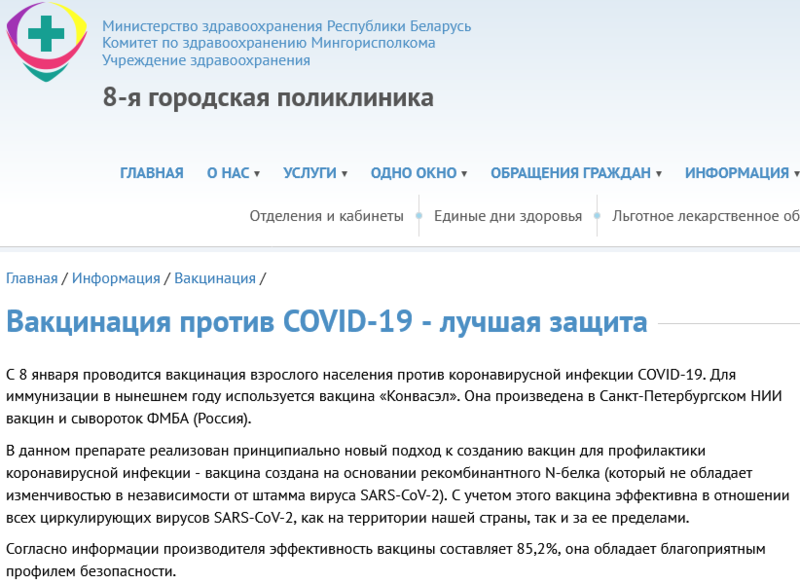Select Главная in the breadcrumb trail
The height and width of the screenshot is (584, 800).
tap(32, 278)
